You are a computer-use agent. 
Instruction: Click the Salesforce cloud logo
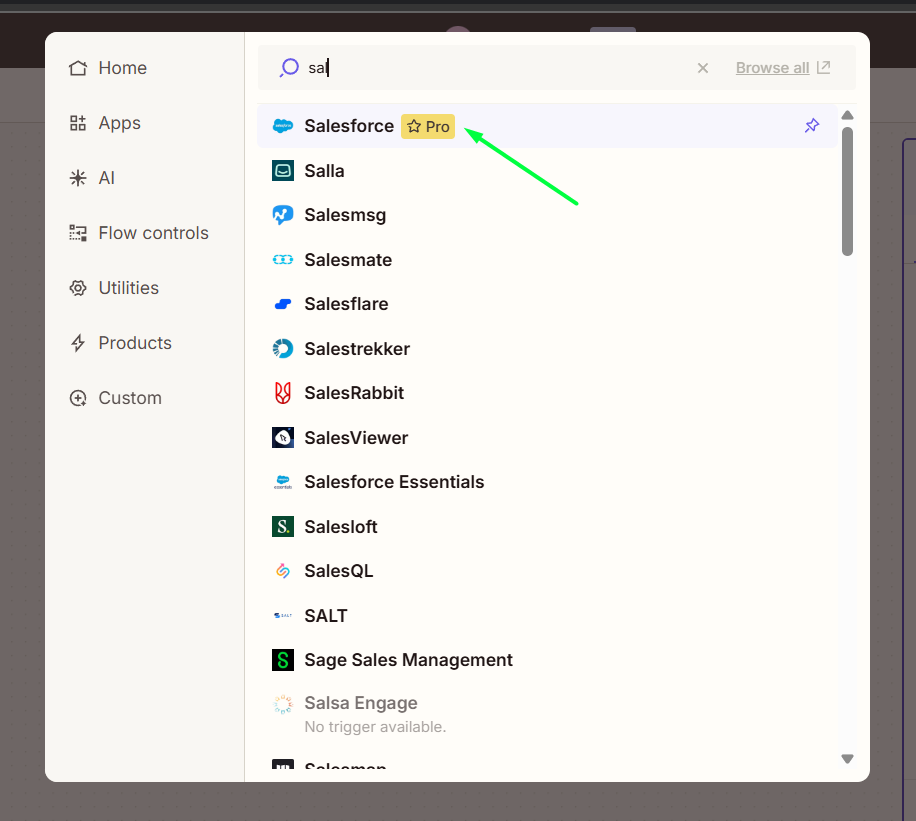click(x=283, y=126)
